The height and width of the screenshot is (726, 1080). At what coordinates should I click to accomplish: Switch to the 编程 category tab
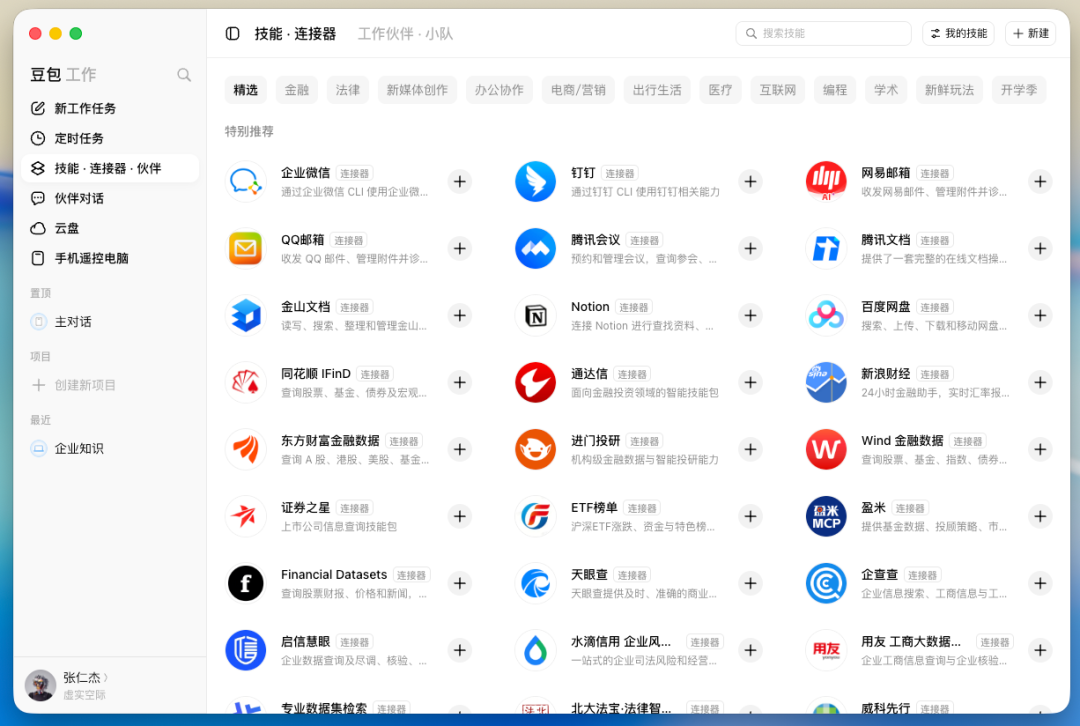tap(835, 90)
